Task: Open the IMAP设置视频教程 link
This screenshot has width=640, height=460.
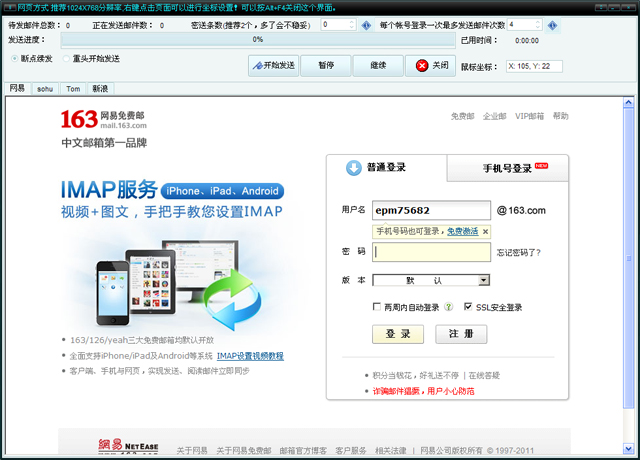Action: click(250, 356)
